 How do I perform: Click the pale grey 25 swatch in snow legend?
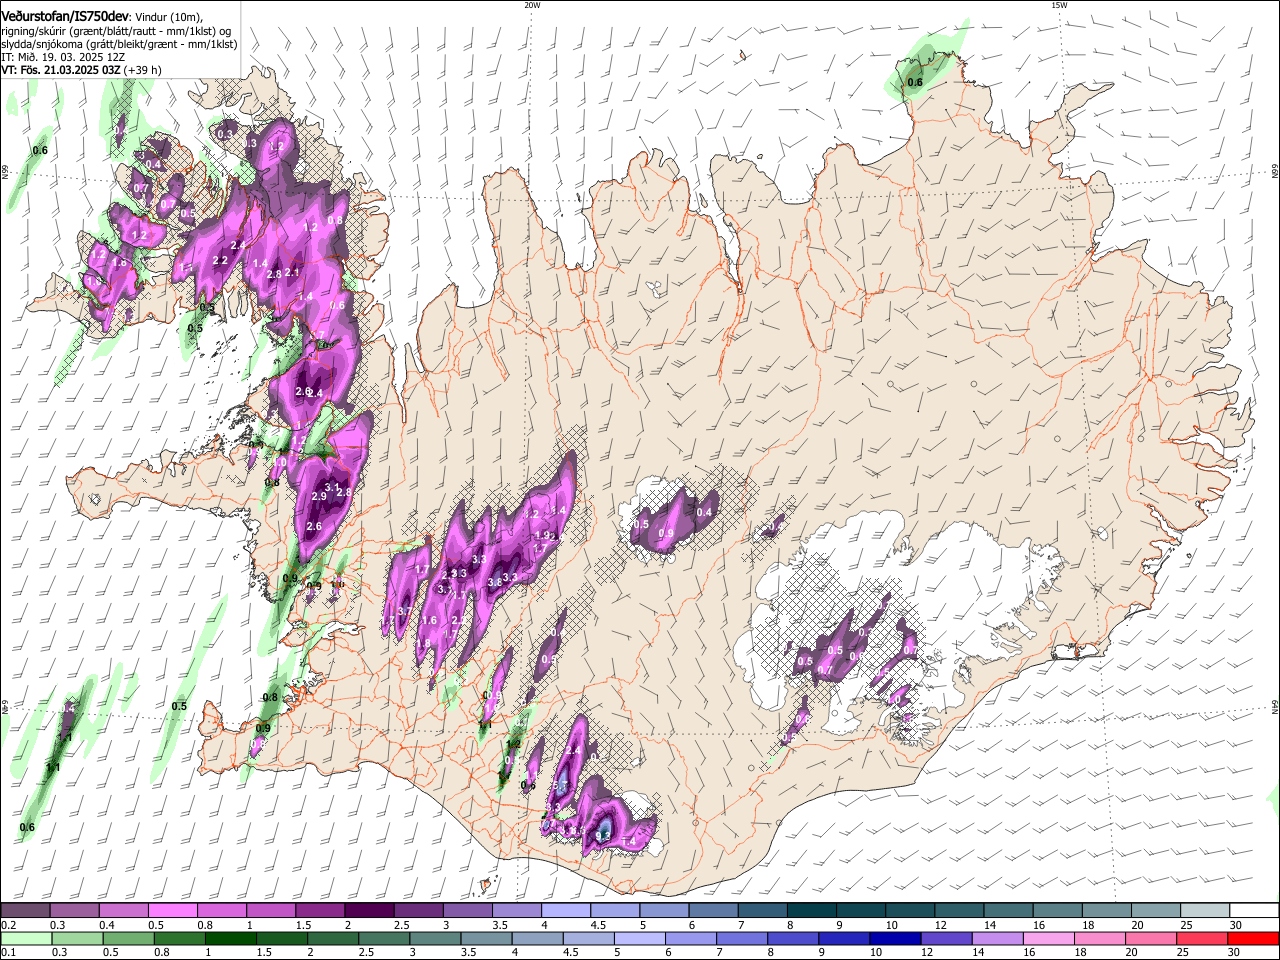click(x=1203, y=911)
